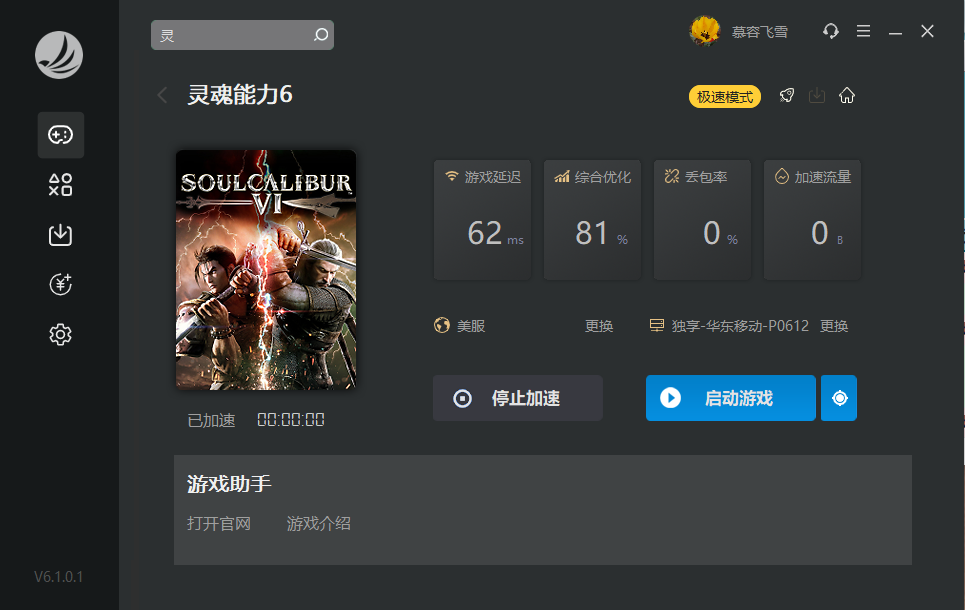Open customer service headset icon
Viewport: 965px width, 610px height.
click(x=830, y=32)
